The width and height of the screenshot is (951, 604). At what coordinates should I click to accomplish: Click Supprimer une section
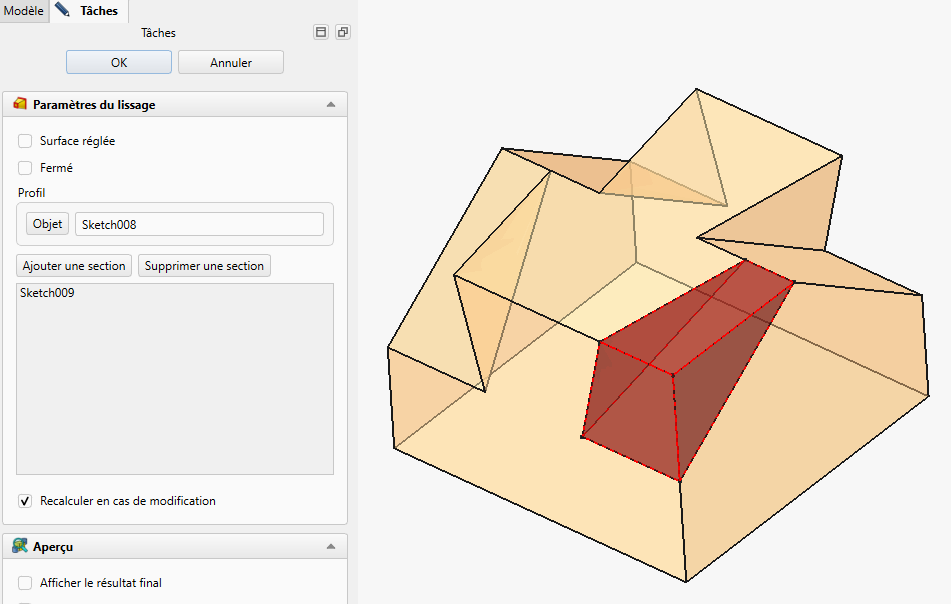[204, 266]
